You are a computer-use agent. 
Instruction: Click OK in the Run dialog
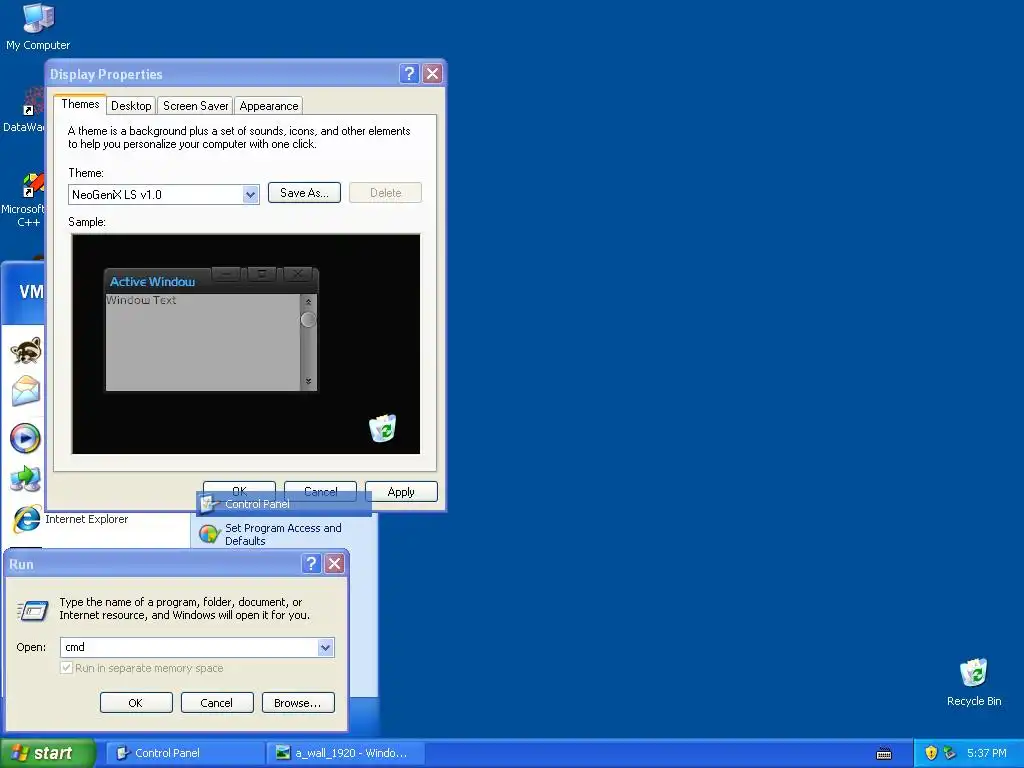(136, 703)
